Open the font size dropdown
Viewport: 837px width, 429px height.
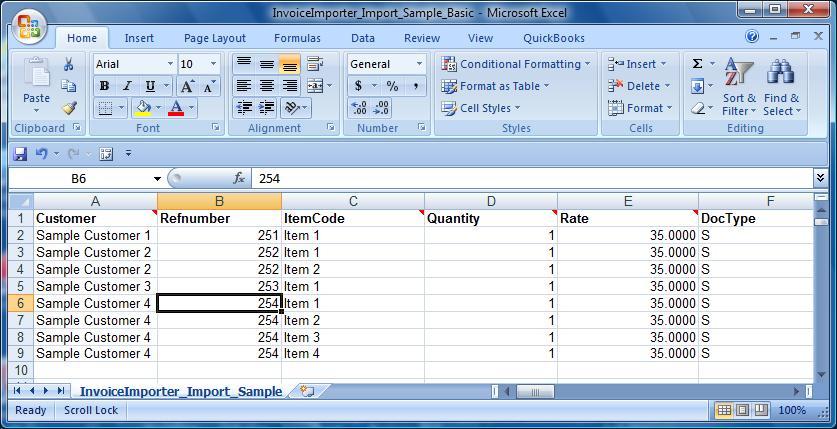[x=214, y=64]
